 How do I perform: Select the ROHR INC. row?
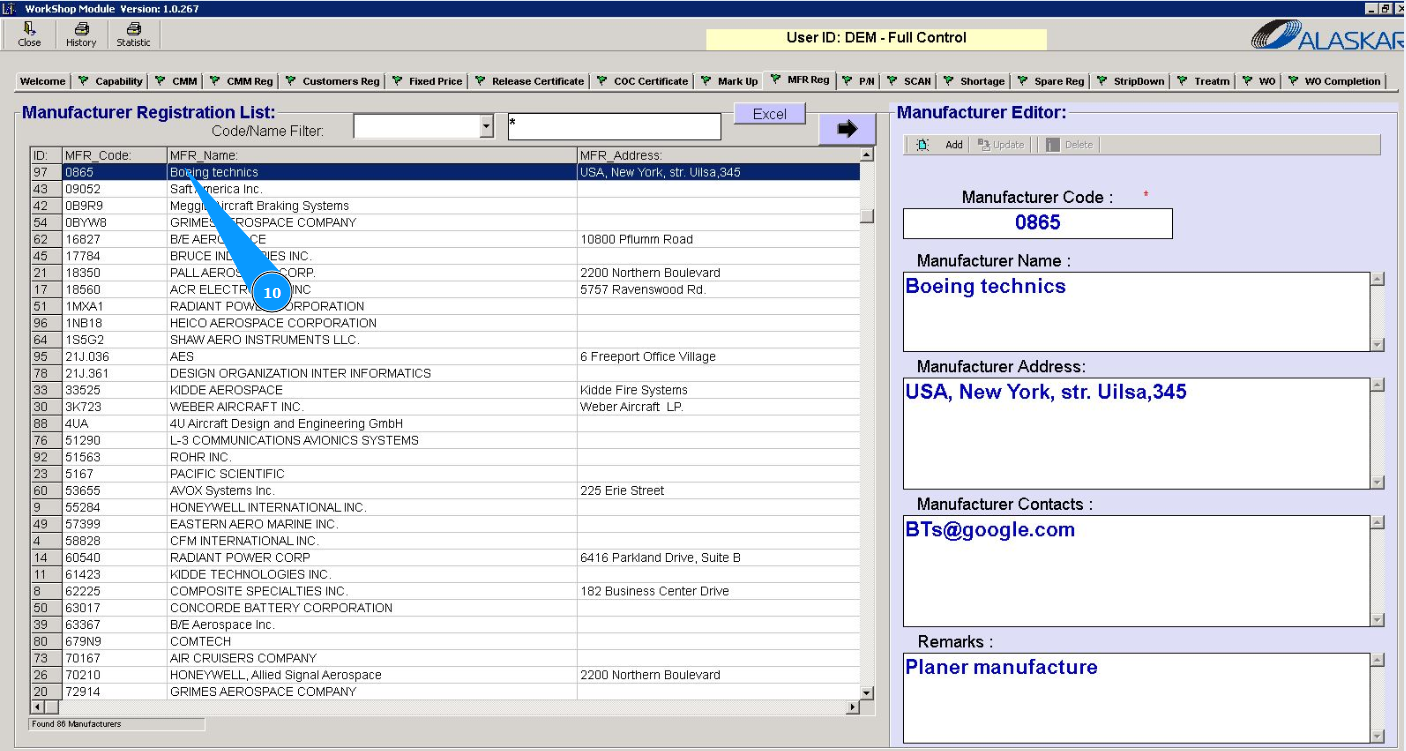point(445,457)
